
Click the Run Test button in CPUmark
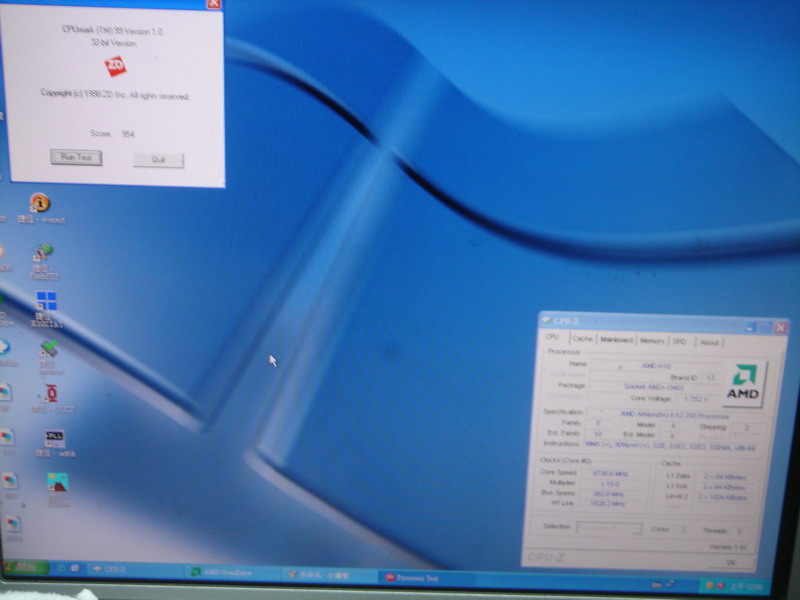pos(76,157)
